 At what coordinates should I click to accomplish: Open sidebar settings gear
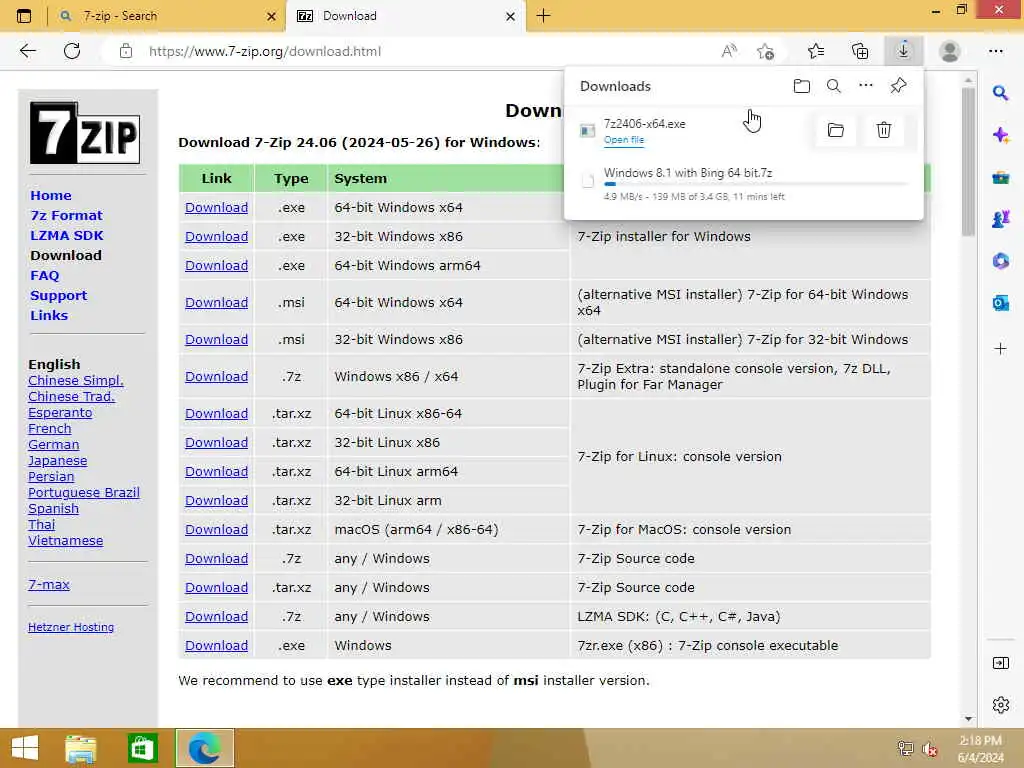[1000, 705]
